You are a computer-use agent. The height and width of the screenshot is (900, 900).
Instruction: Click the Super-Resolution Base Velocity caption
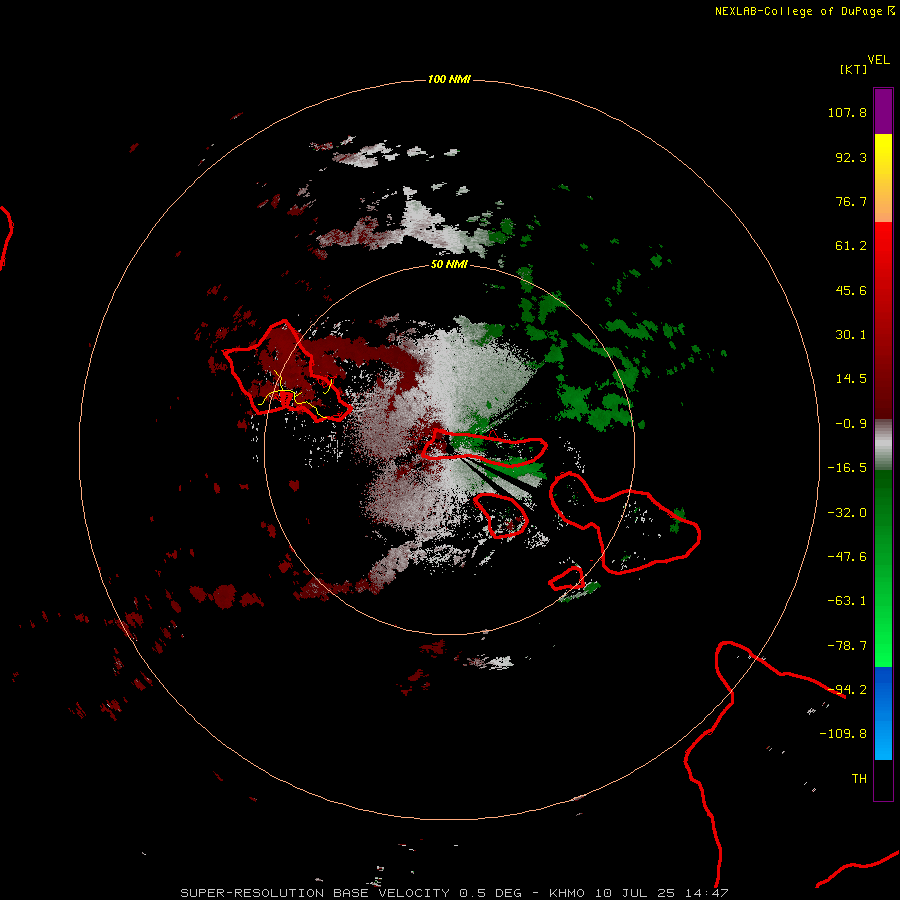454,893
